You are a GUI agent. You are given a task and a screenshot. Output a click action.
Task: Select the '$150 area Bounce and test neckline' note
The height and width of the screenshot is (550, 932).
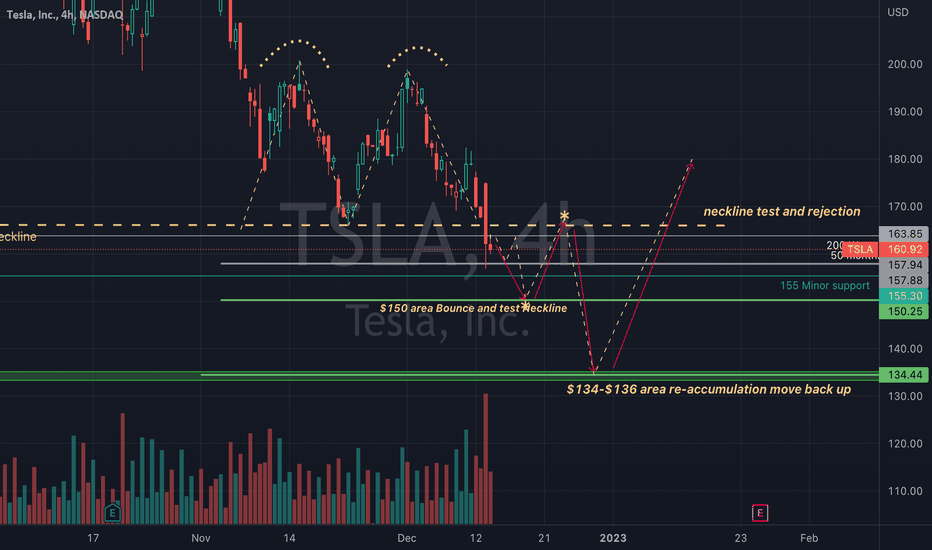click(x=473, y=308)
